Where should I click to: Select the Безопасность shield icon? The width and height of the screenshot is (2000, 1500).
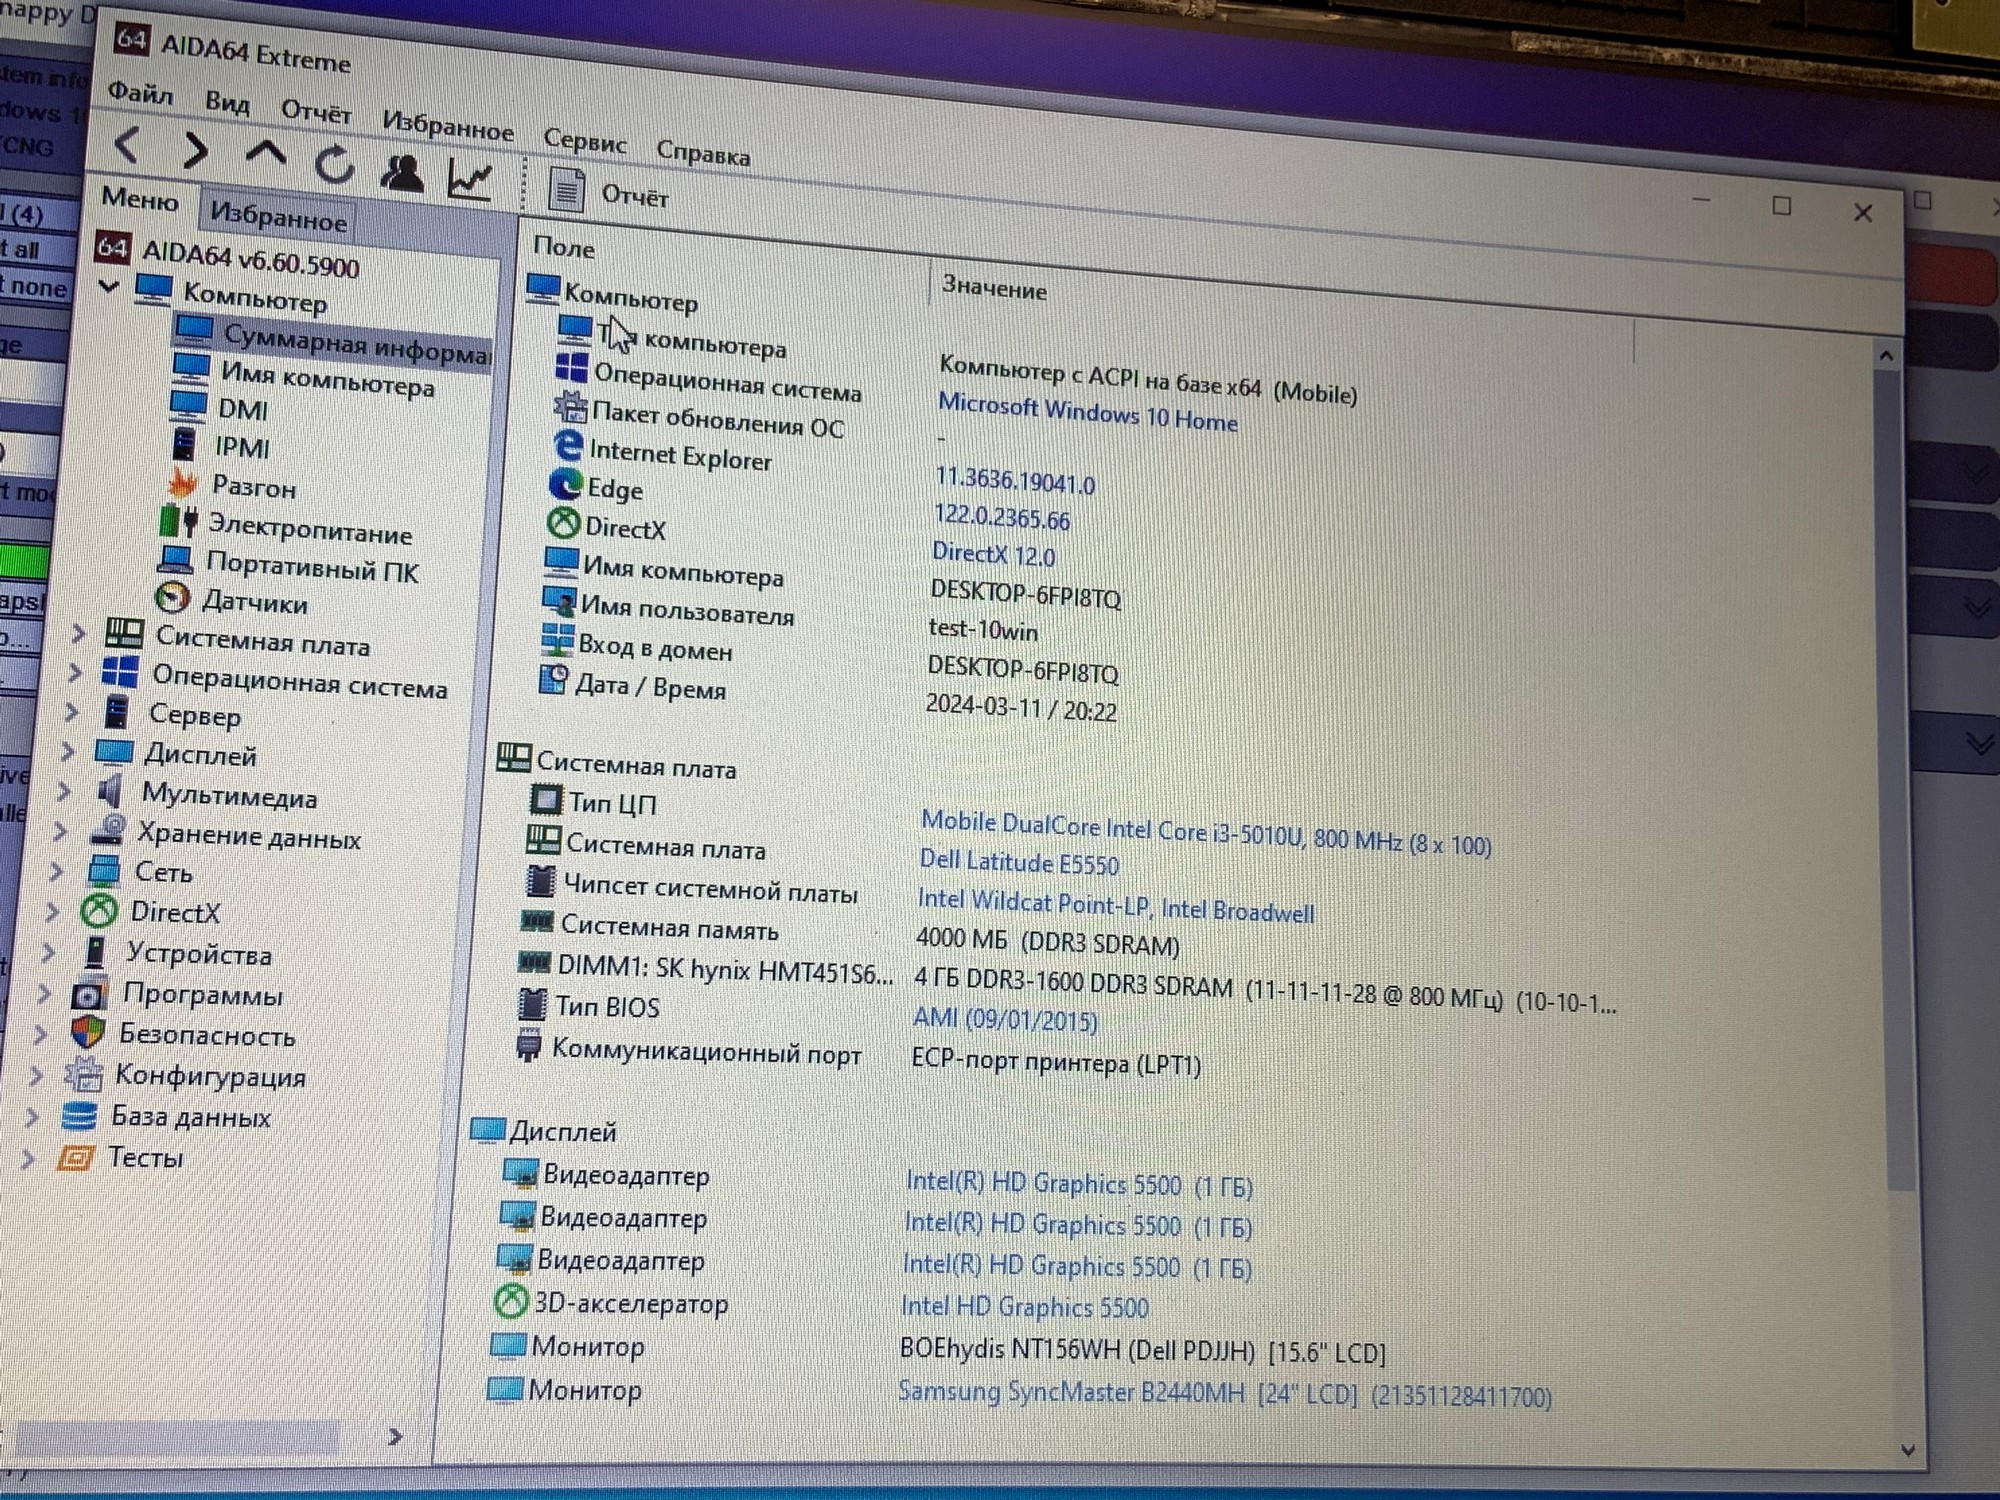(88, 1032)
